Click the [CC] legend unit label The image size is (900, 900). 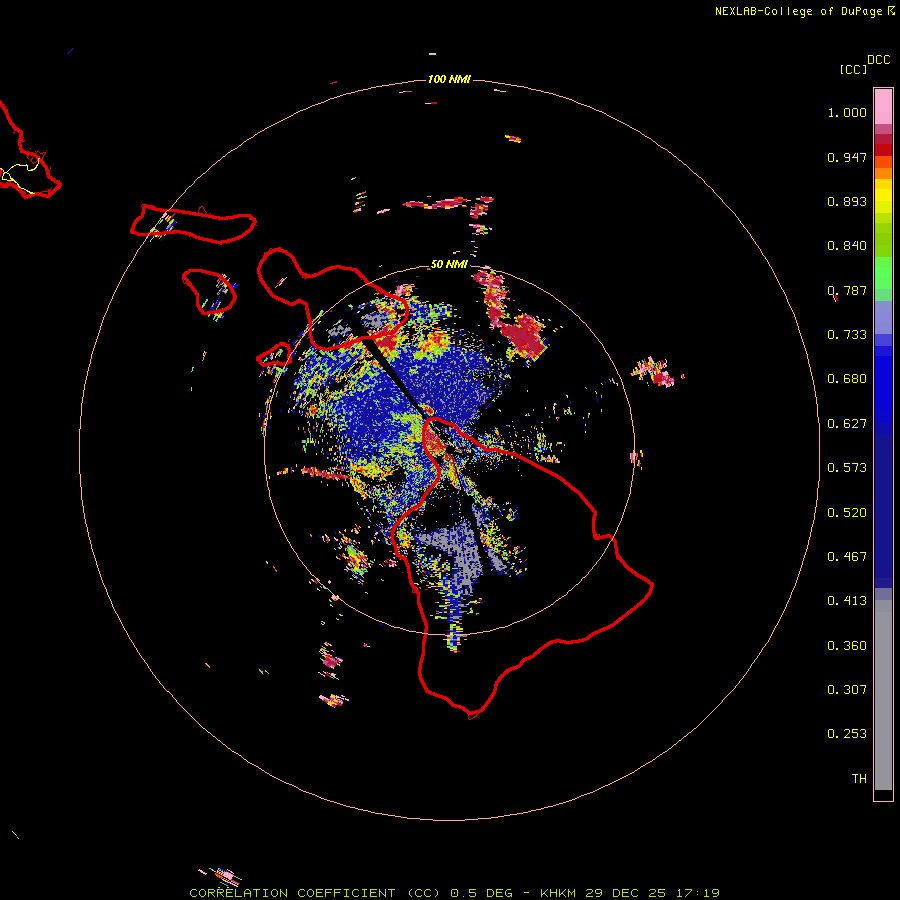[854, 70]
